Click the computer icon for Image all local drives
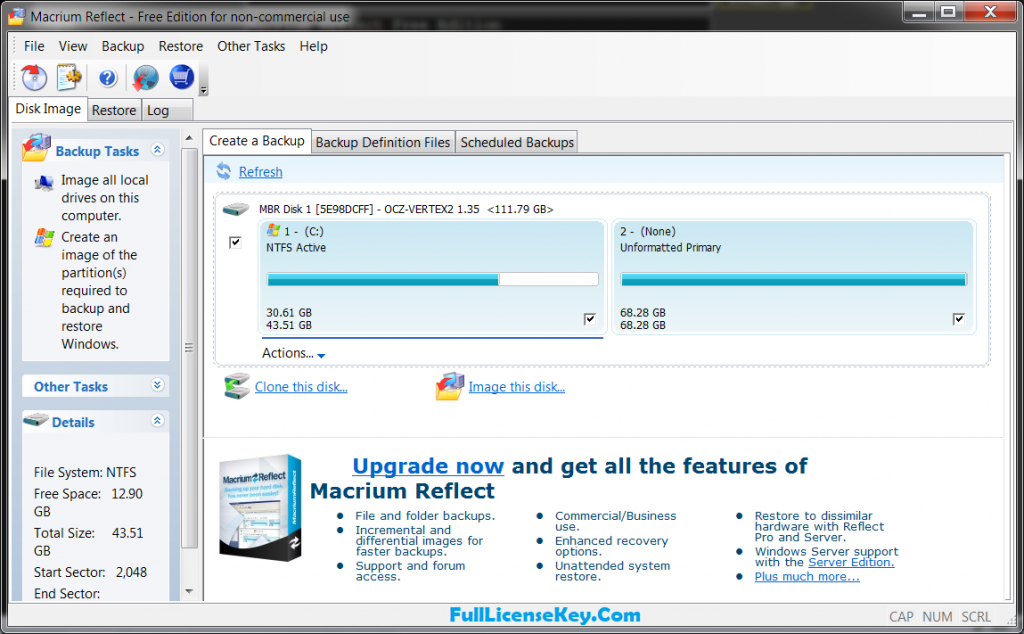This screenshot has width=1024, height=634. [x=44, y=182]
